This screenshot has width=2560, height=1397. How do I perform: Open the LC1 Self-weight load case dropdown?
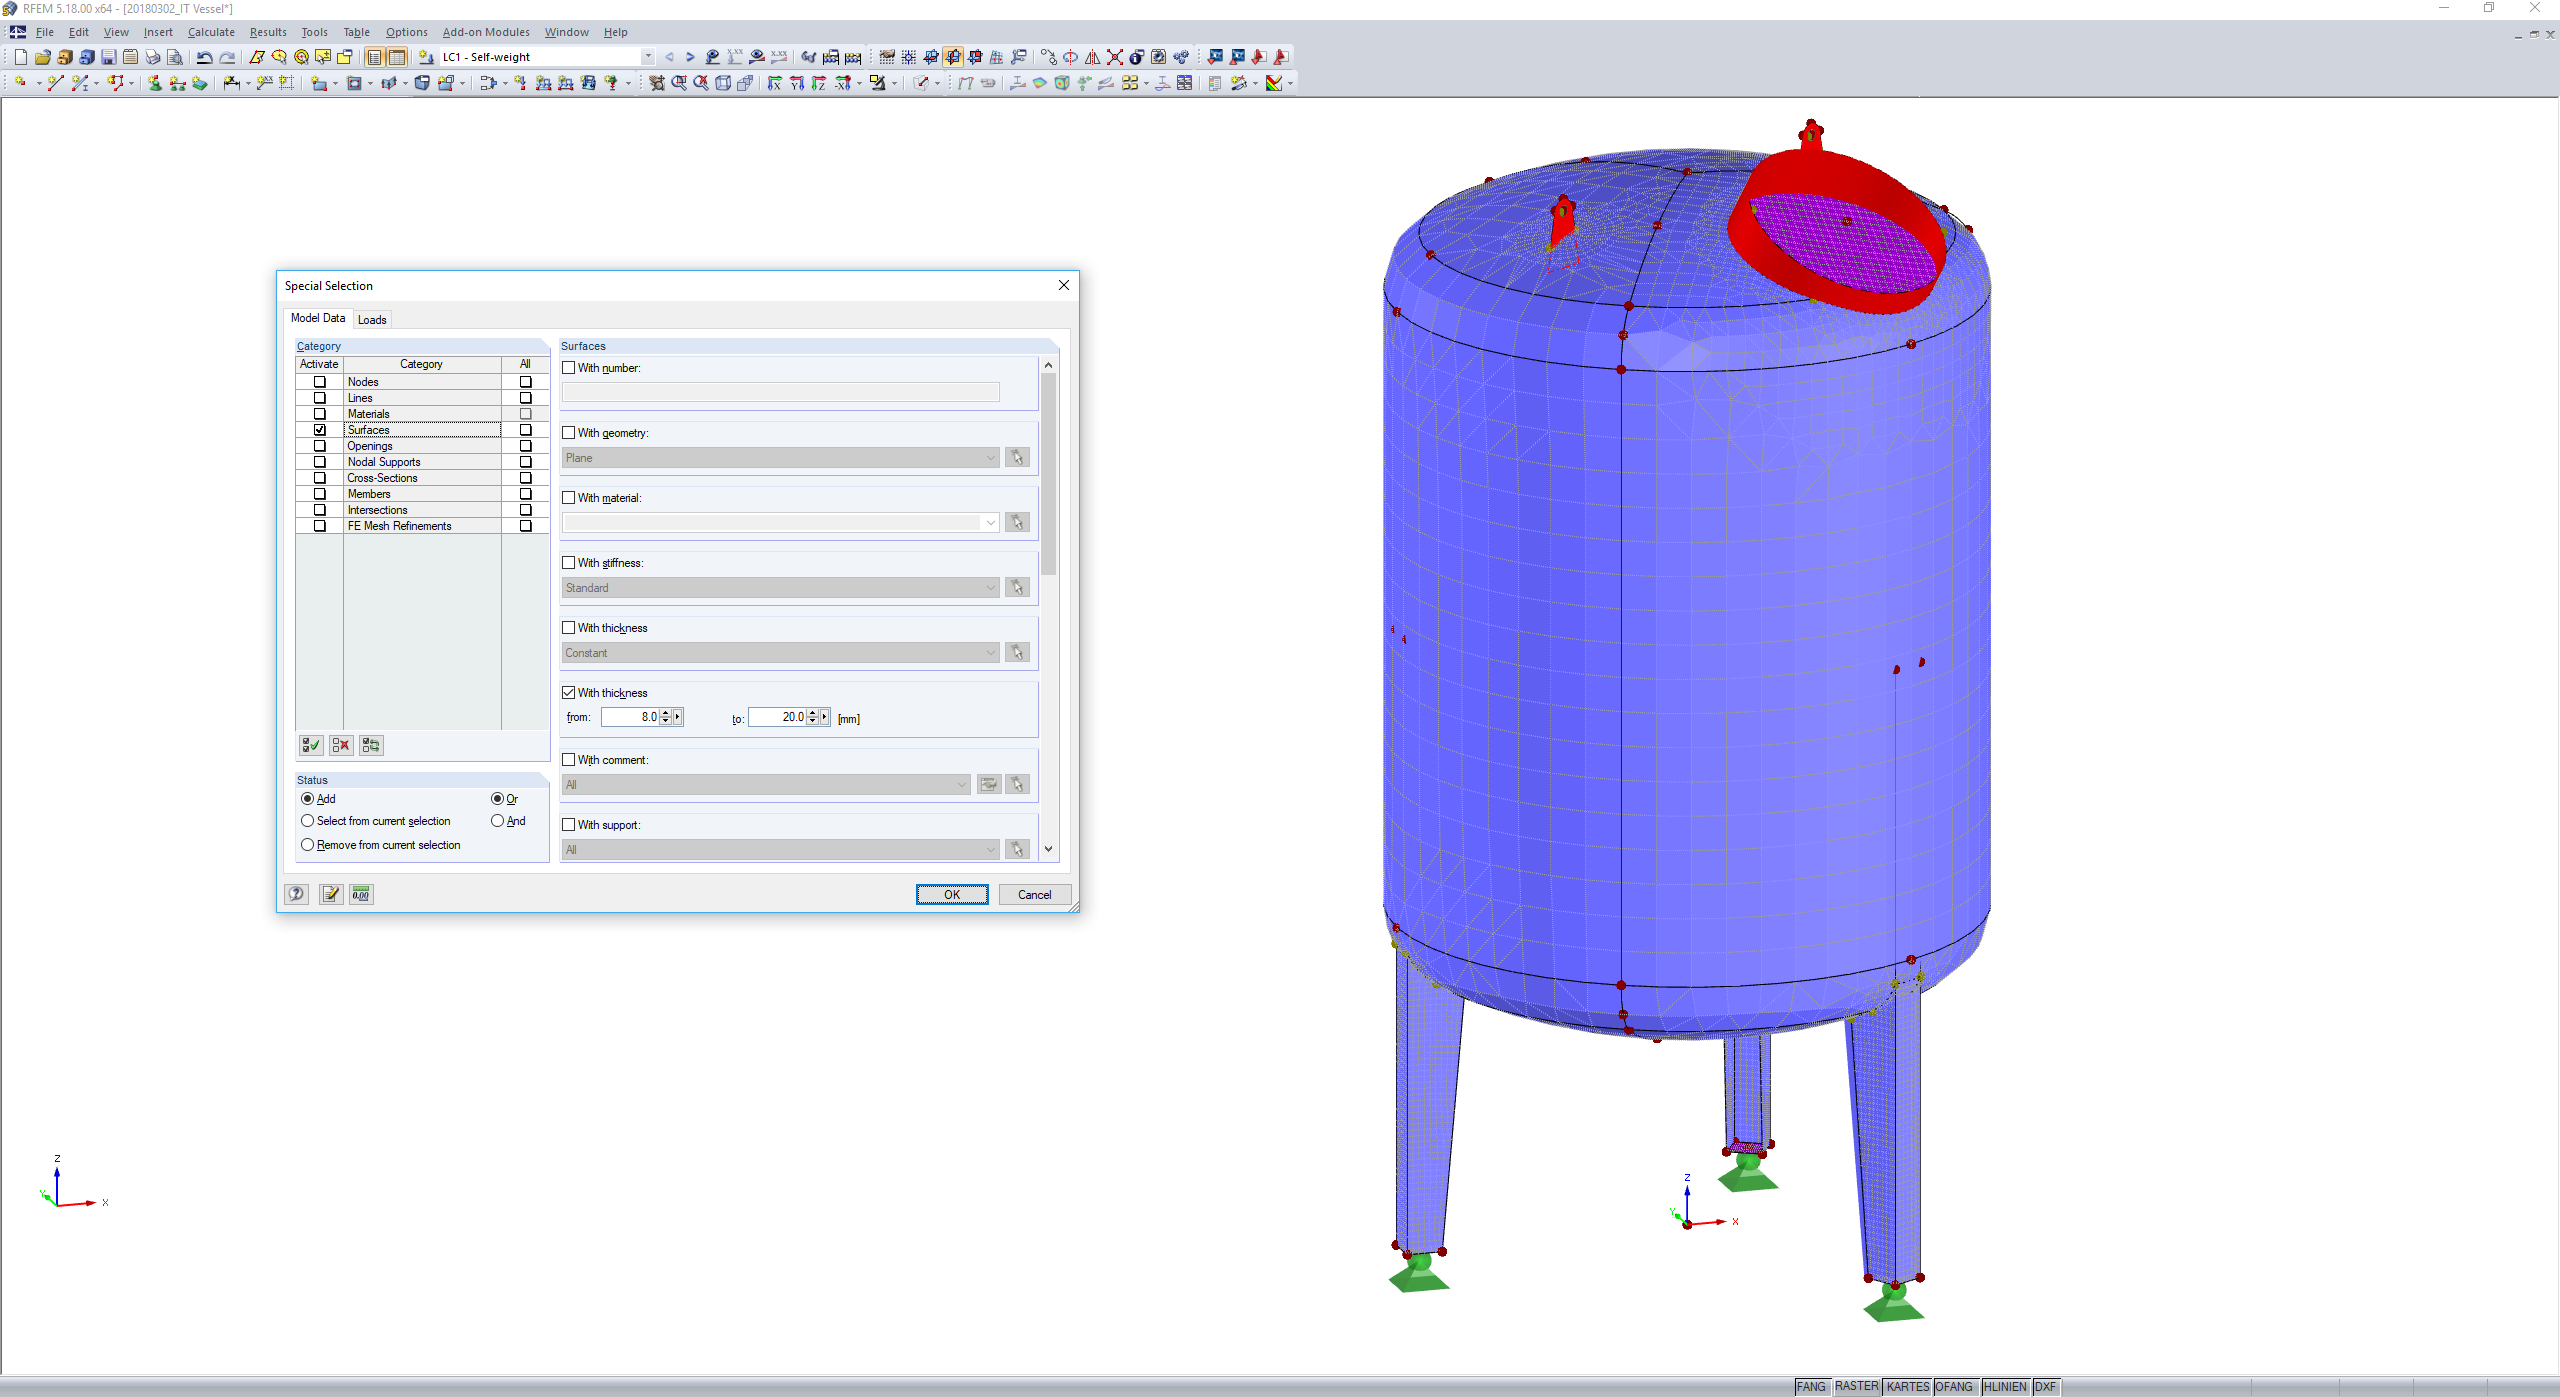pyautogui.click(x=648, y=57)
